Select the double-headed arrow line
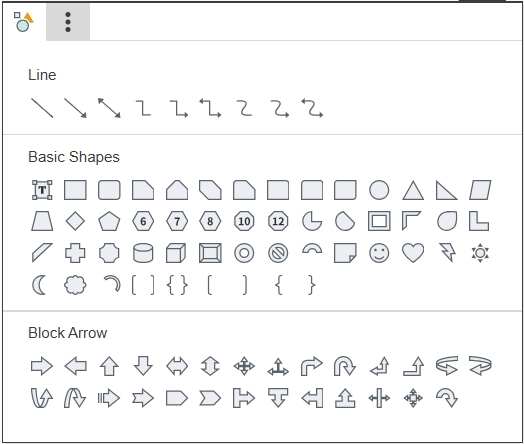The height and width of the screenshot is (444, 524). tap(109, 108)
